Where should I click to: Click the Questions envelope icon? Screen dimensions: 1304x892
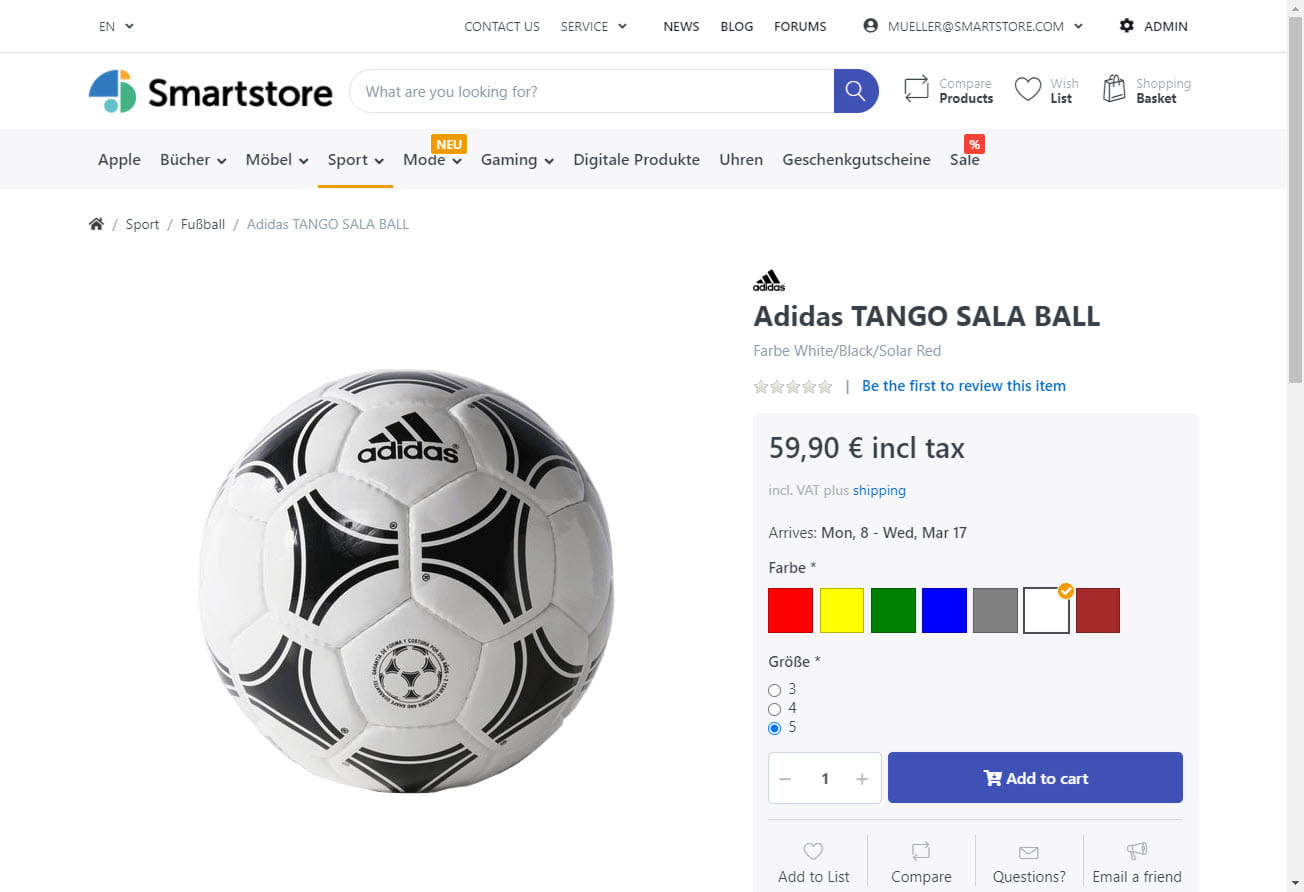(1028, 851)
